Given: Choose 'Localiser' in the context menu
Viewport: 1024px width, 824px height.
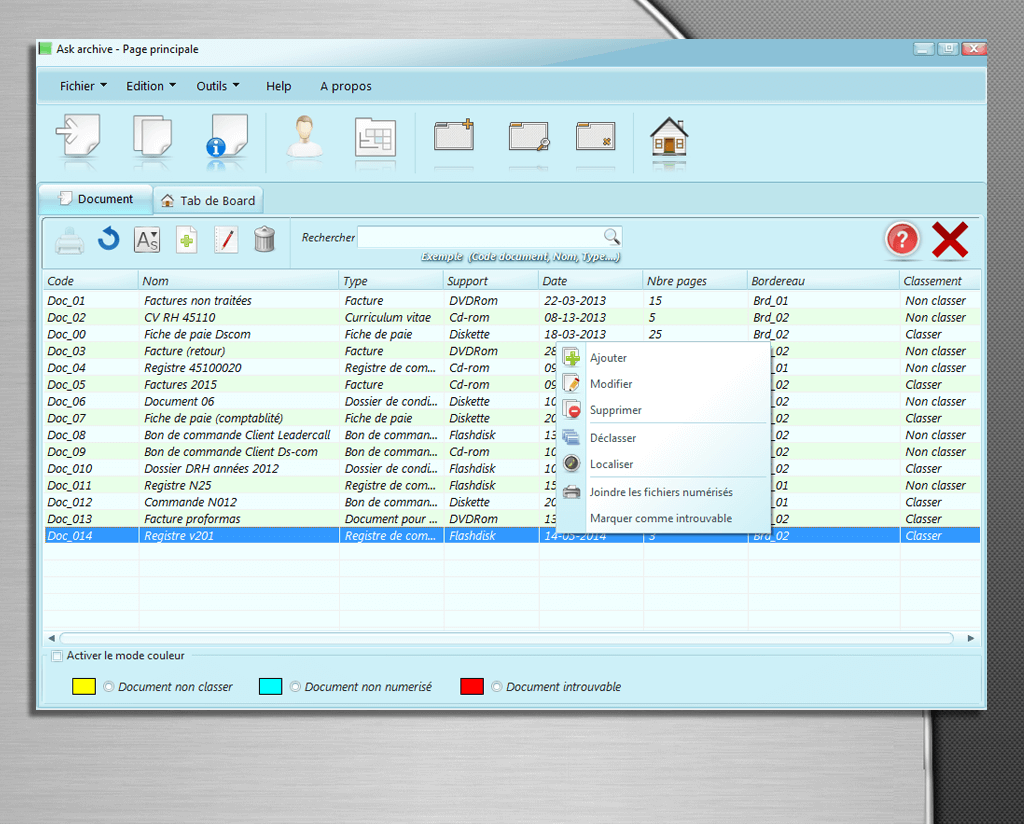Looking at the screenshot, I should (611, 464).
